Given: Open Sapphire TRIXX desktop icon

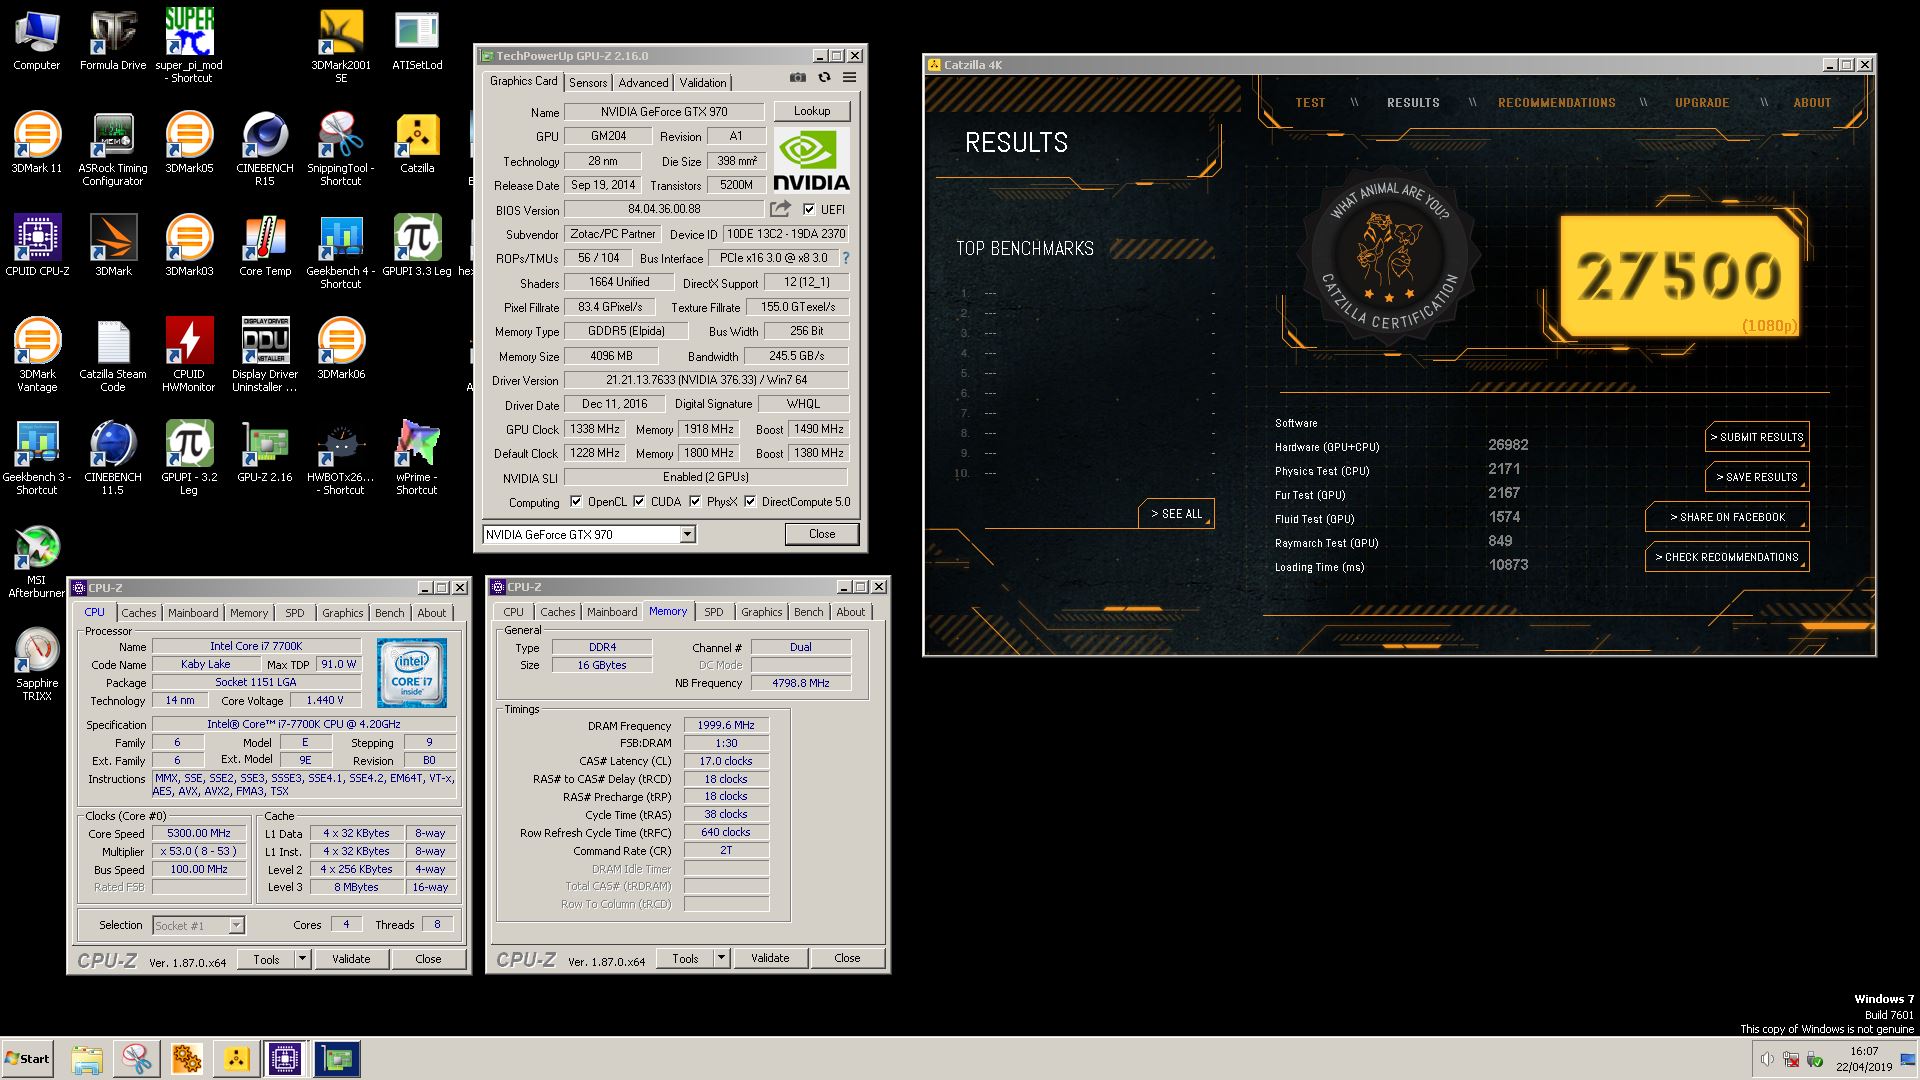Looking at the screenshot, I should click(37, 665).
